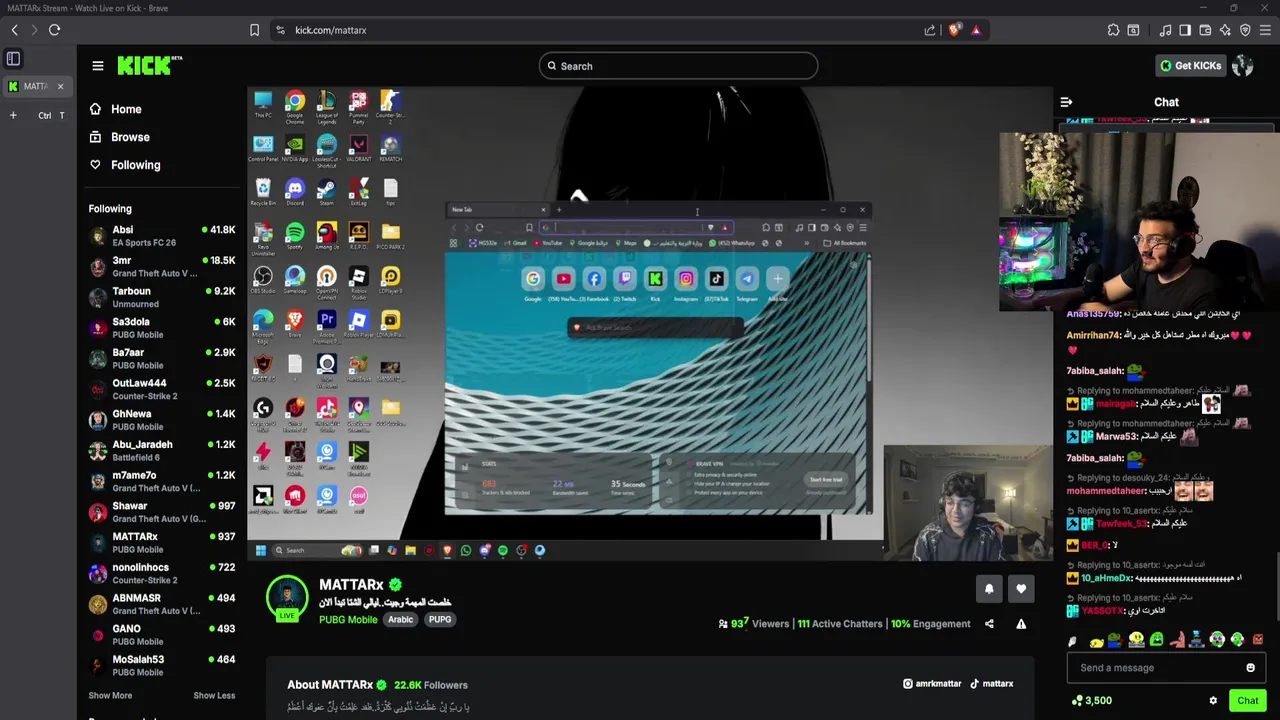1280x720 pixels.
Task: Click the notification bell for MATTARx
Action: (989, 589)
